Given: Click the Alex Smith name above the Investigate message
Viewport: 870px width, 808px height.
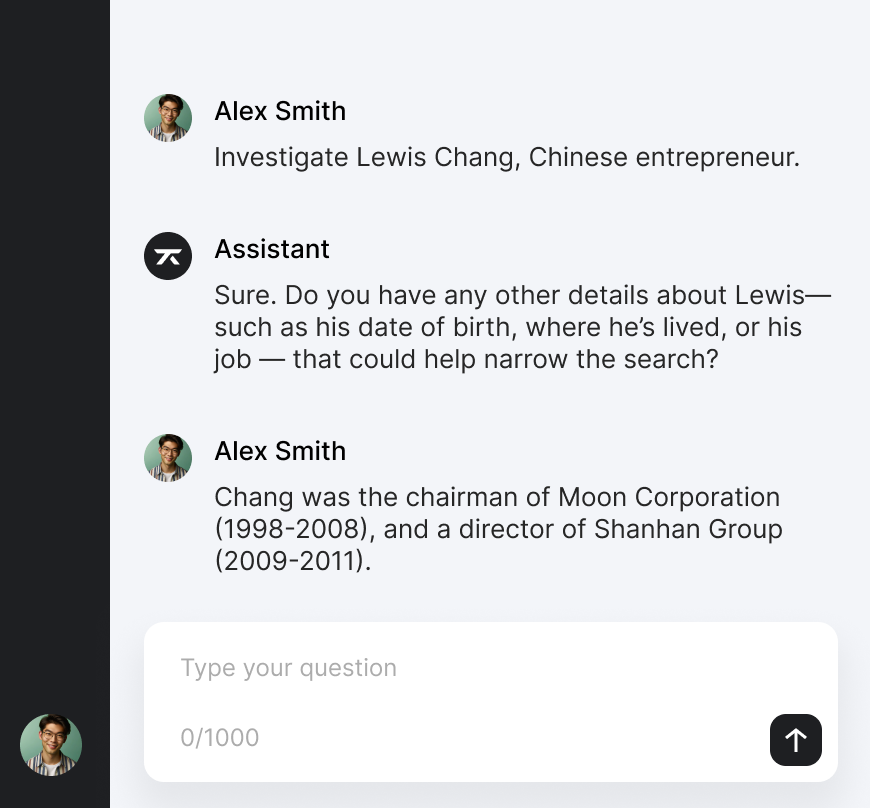Looking at the screenshot, I should (280, 111).
